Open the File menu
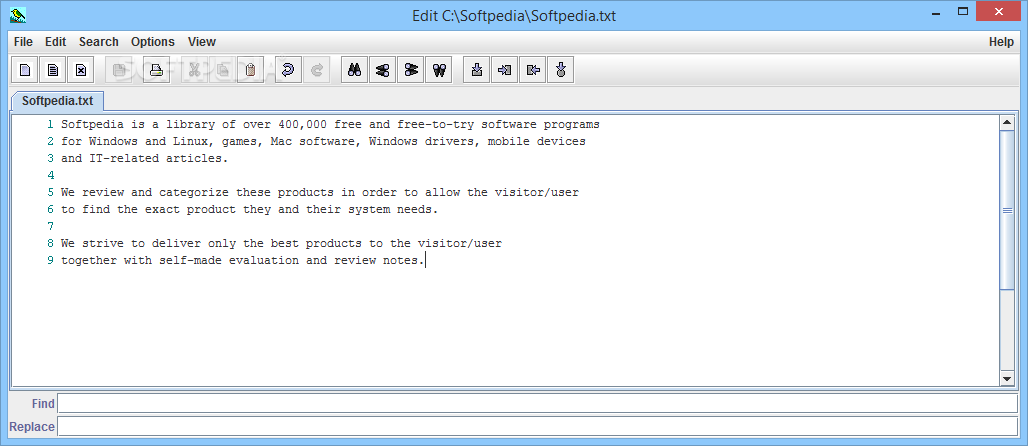The image size is (1028, 446). [23, 41]
